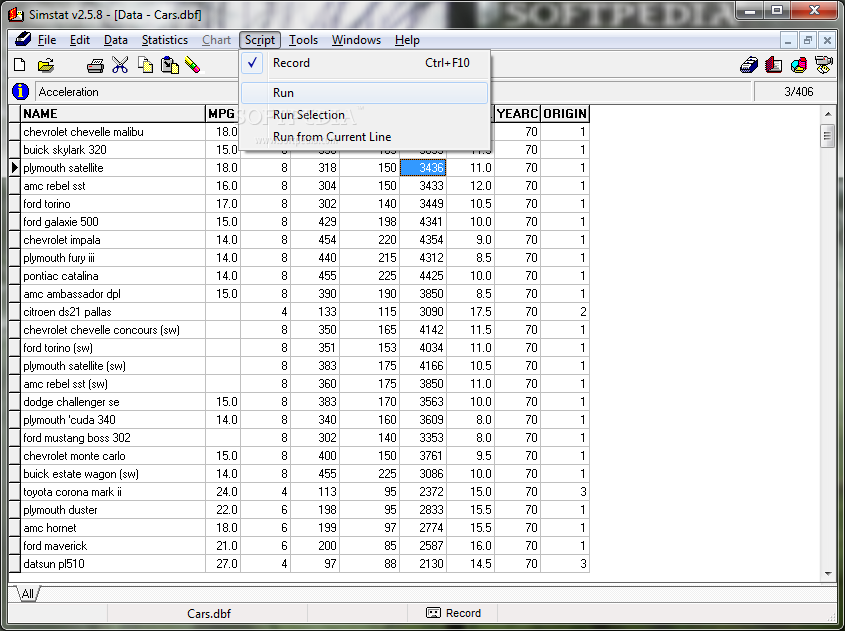Click the Cut scissors icon
Screen dimensions: 845x631
coord(120,65)
